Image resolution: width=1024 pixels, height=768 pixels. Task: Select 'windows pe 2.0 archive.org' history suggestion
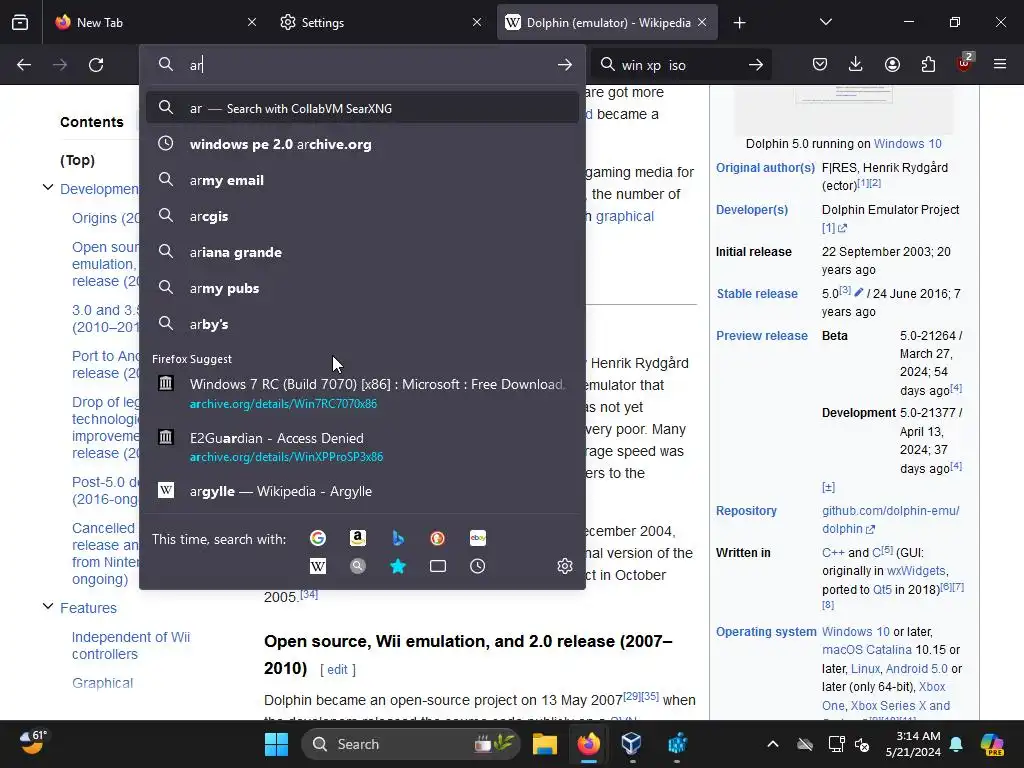362,144
